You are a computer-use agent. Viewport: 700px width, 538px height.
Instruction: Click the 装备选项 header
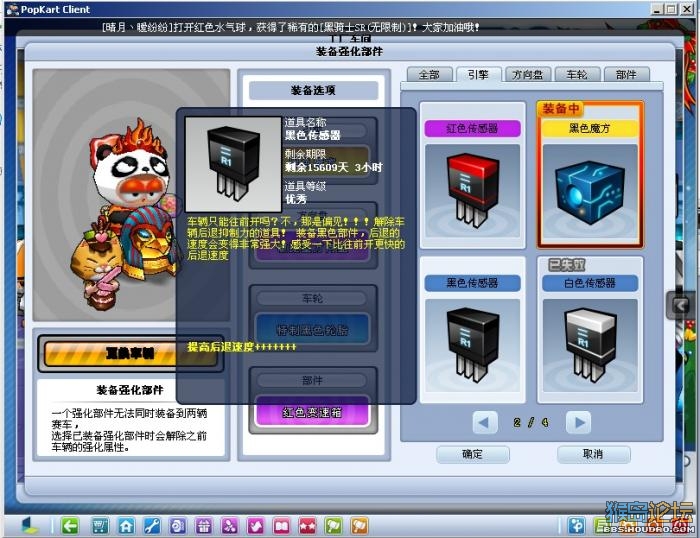pyautogui.click(x=313, y=91)
